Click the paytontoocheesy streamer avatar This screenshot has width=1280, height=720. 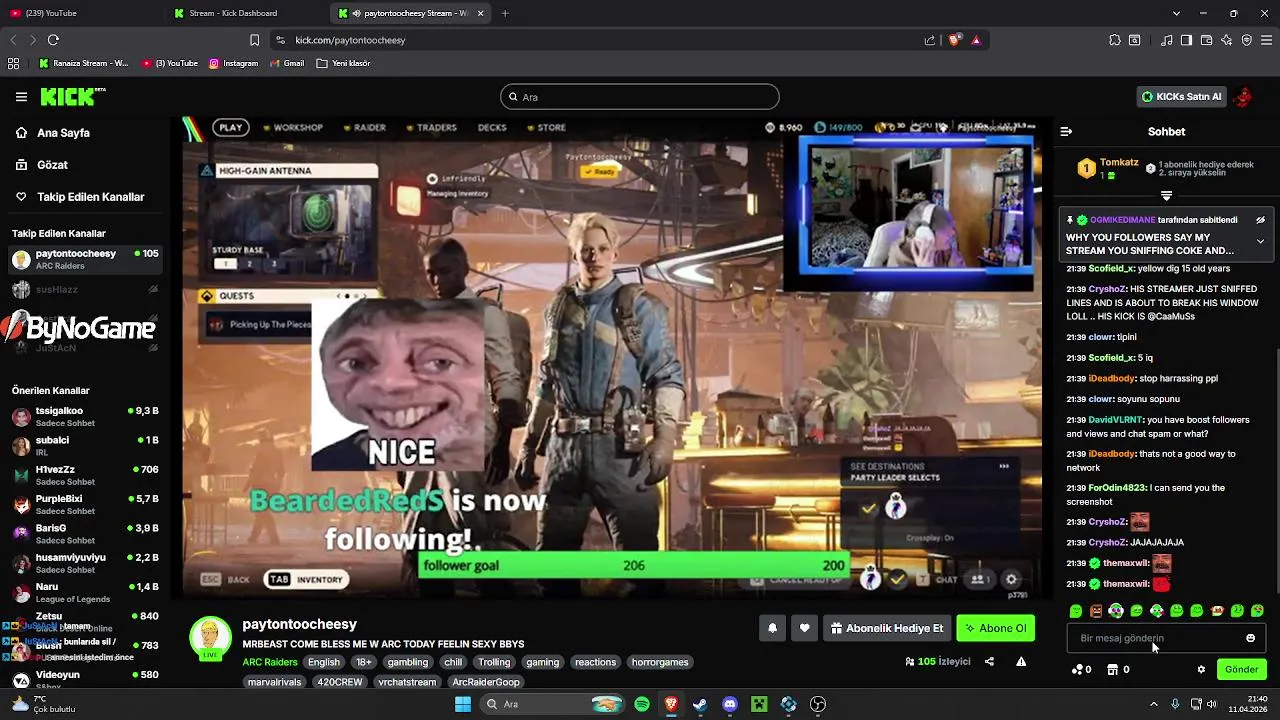click(210, 636)
